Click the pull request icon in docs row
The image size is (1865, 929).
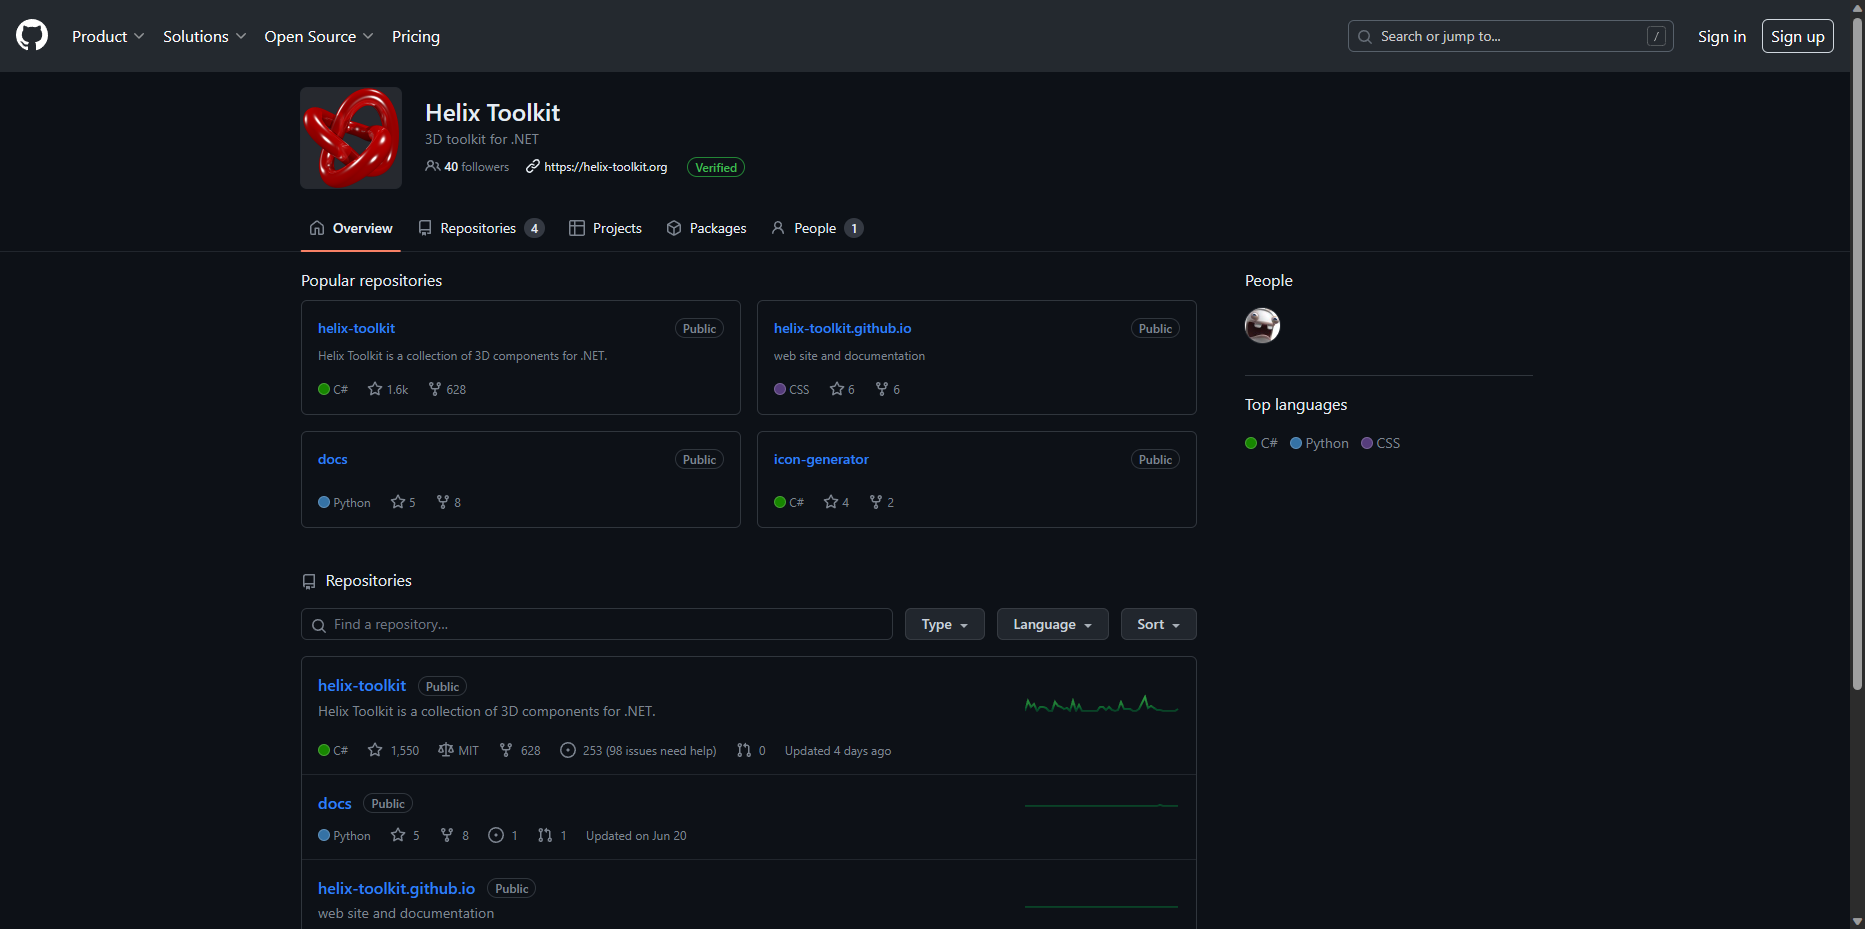(545, 835)
